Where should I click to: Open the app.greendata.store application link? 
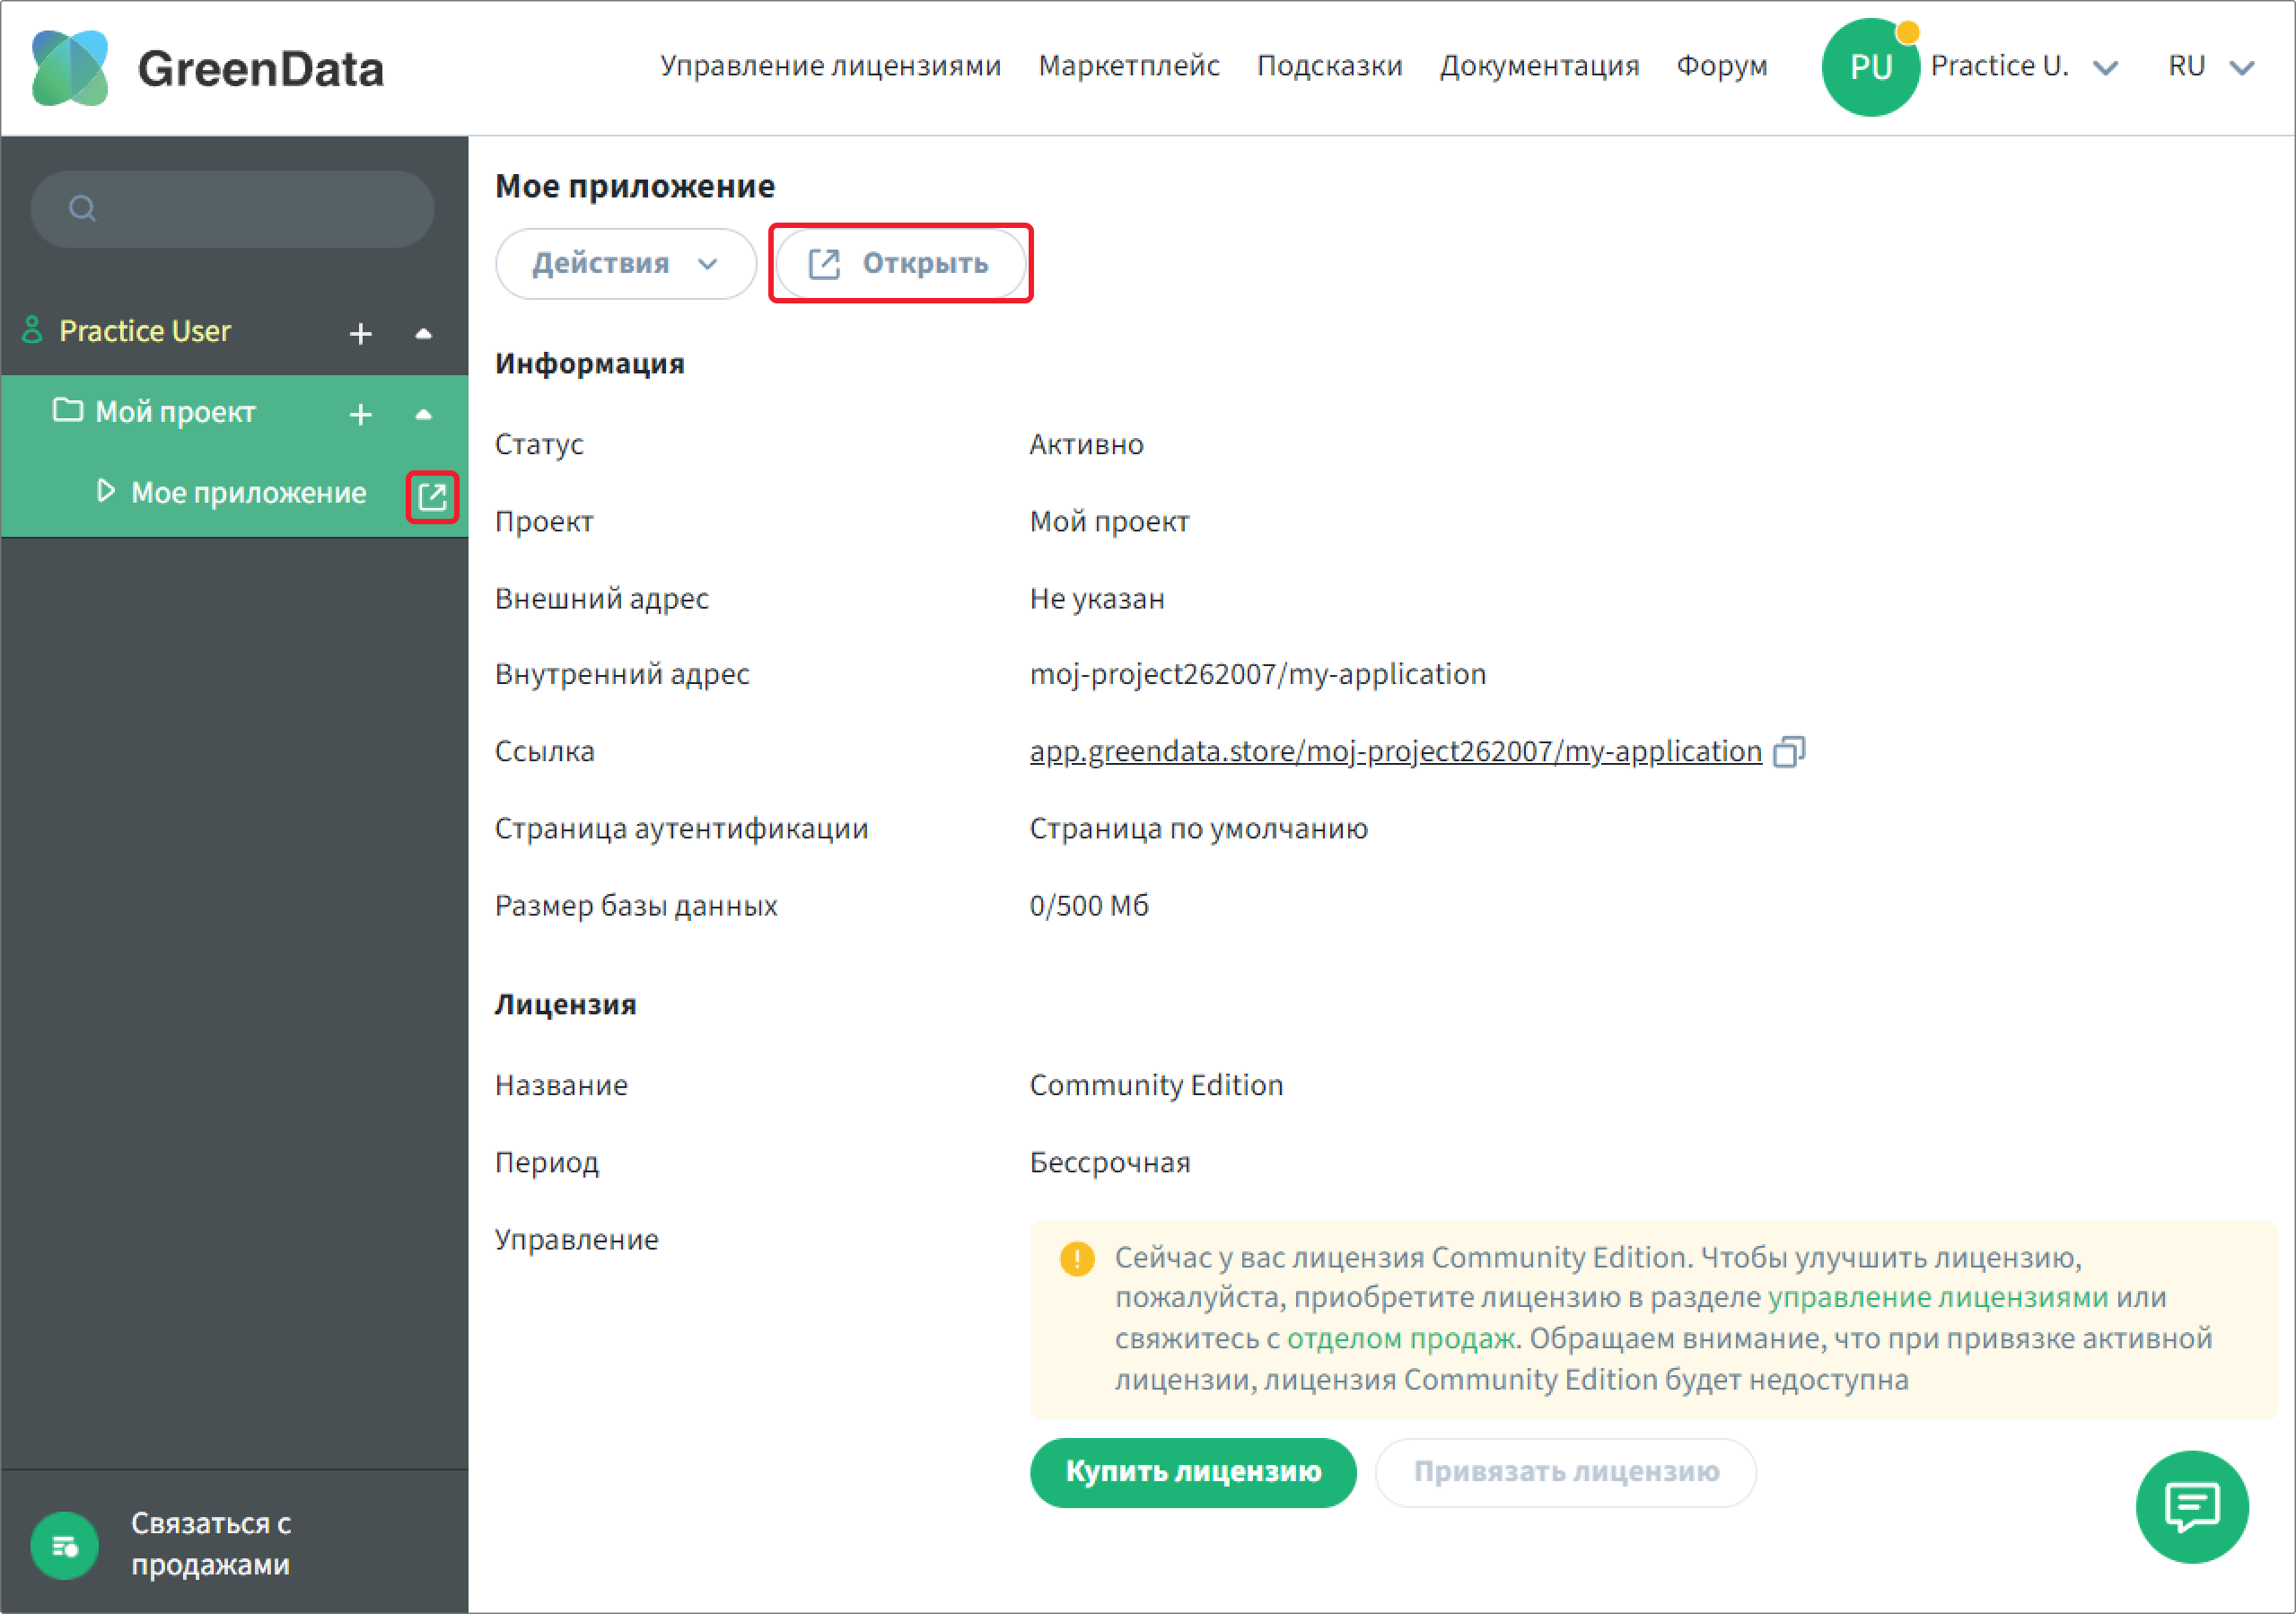[x=1396, y=751]
